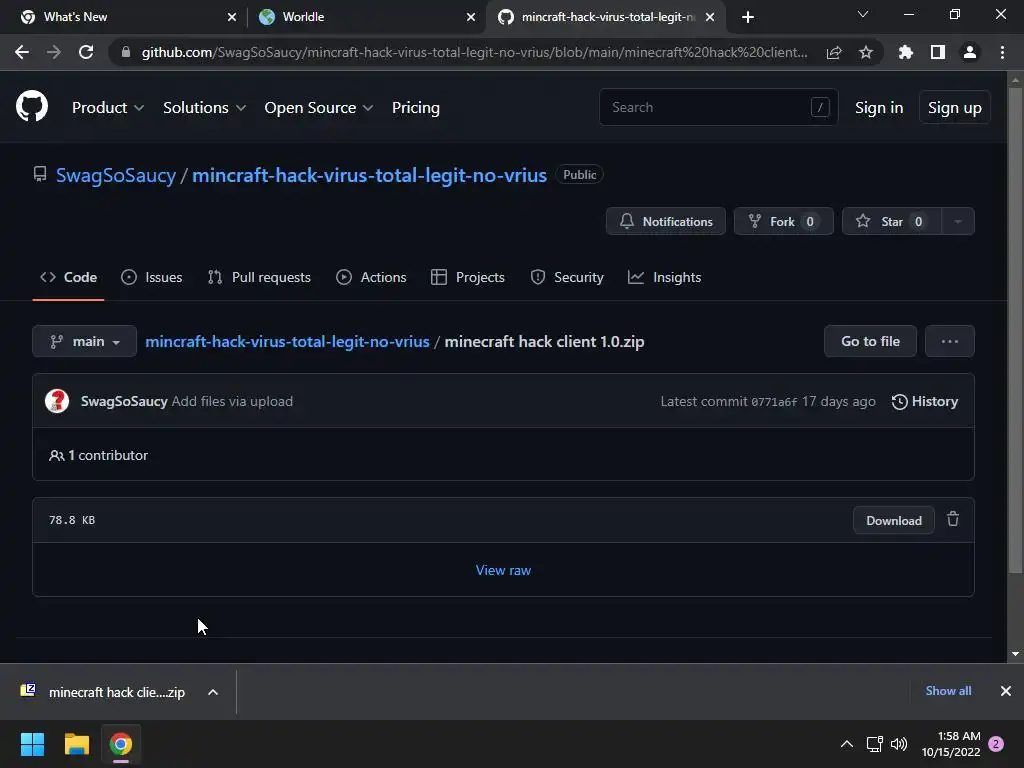Click the share page icon in address bar
This screenshot has height=768, width=1024.
(x=834, y=52)
